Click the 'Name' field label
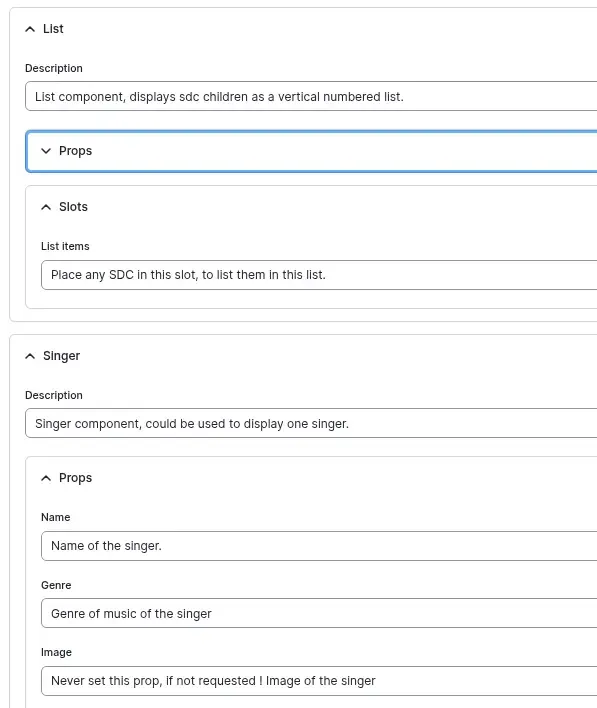This screenshot has height=708, width=597. [56, 517]
